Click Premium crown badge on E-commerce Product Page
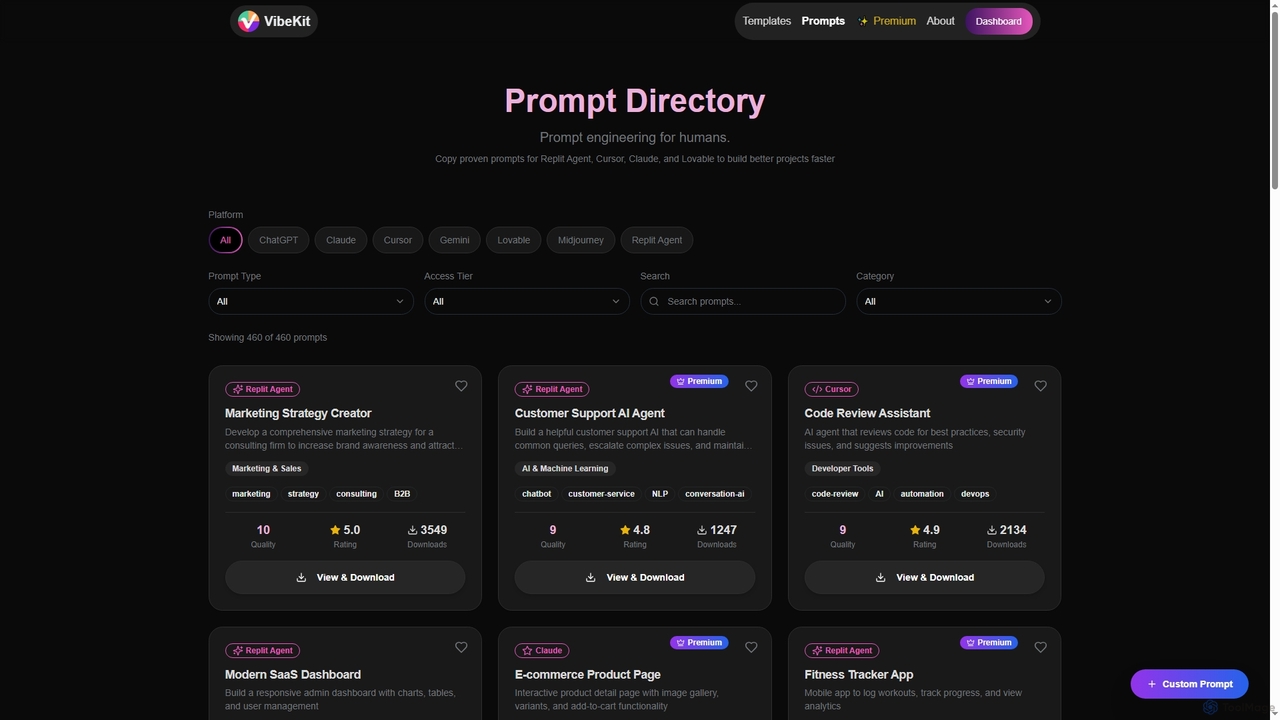 point(699,642)
